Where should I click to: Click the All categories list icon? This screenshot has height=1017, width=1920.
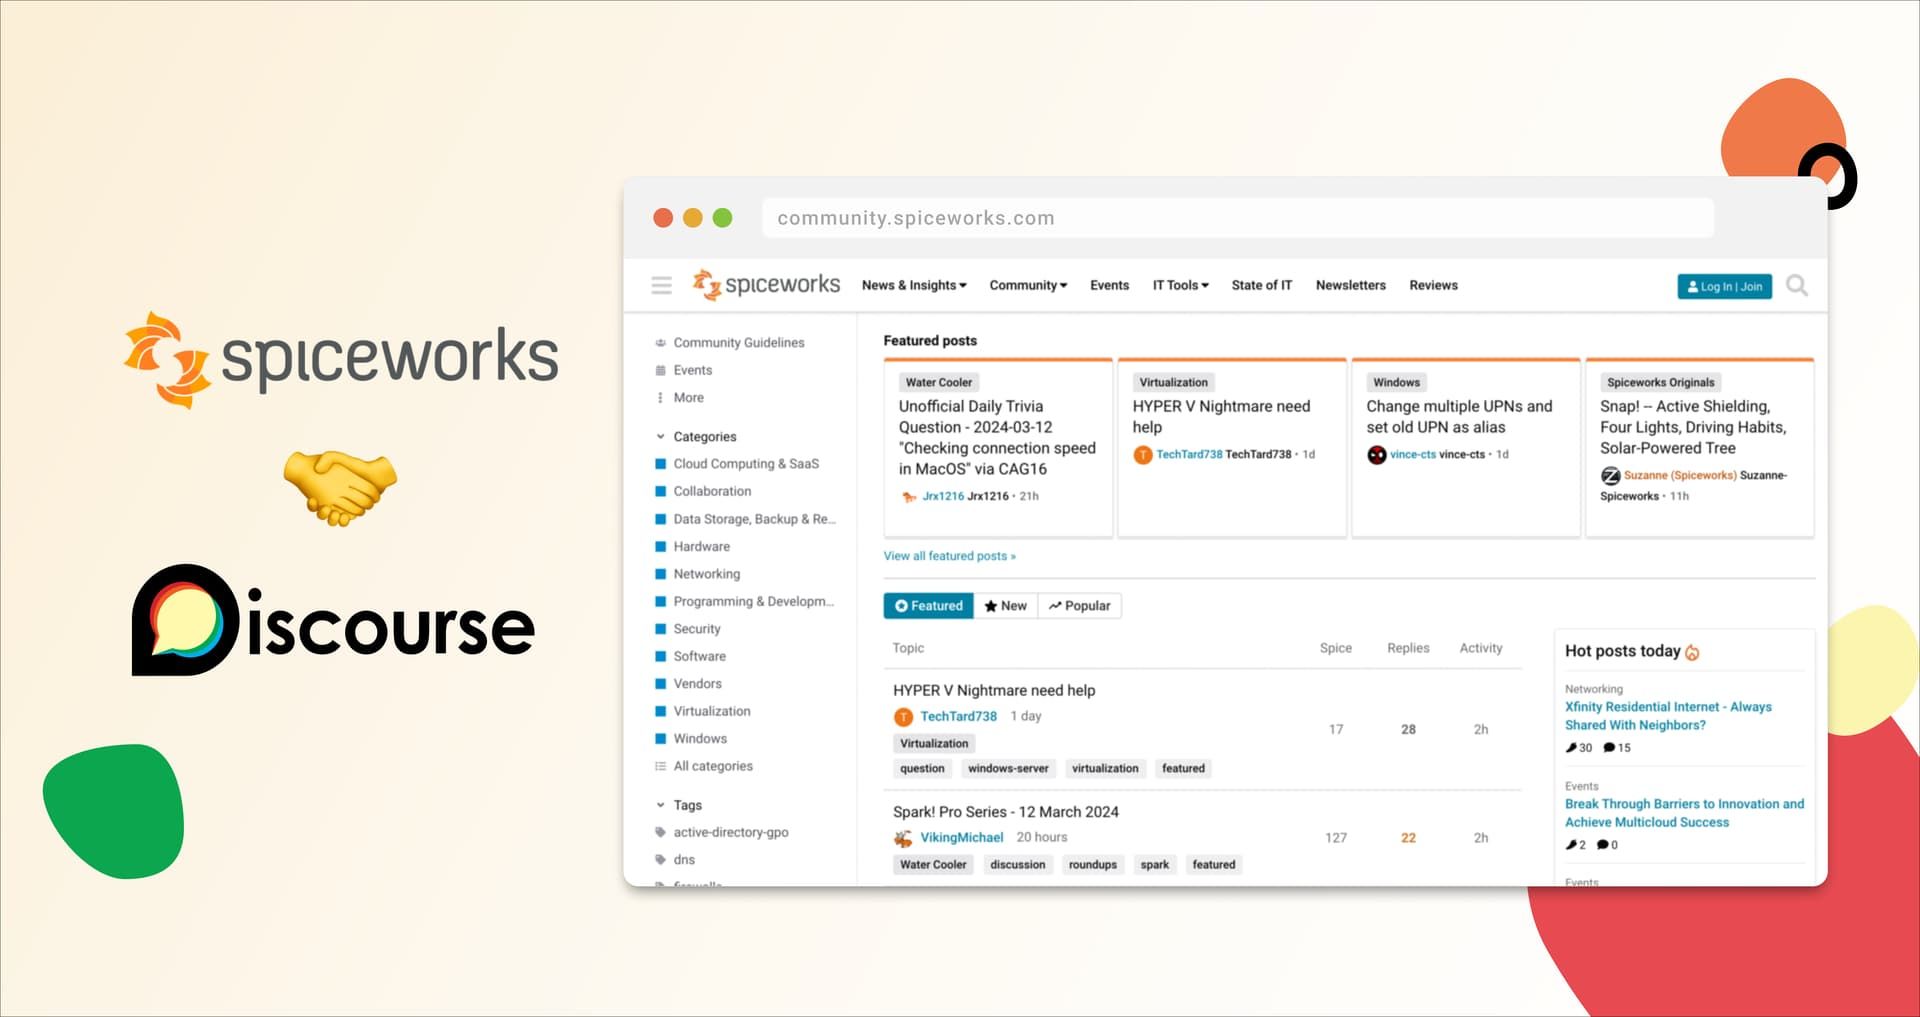pos(659,765)
